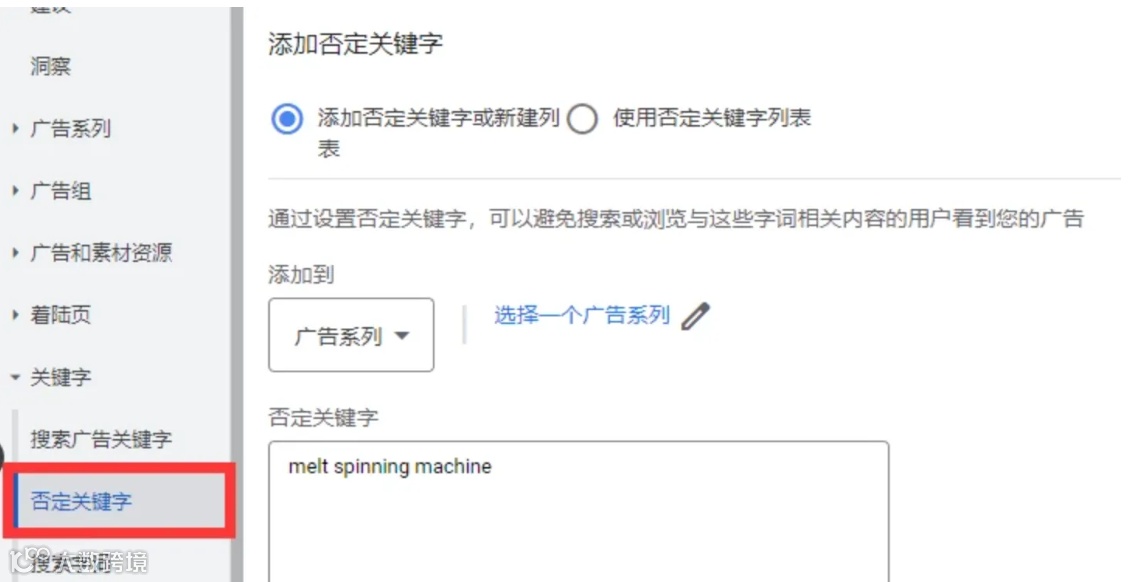Viewport: 1137px width, 582px height.
Task: Open the 广告和素材资源 sidebar item
Action: point(101,253)
